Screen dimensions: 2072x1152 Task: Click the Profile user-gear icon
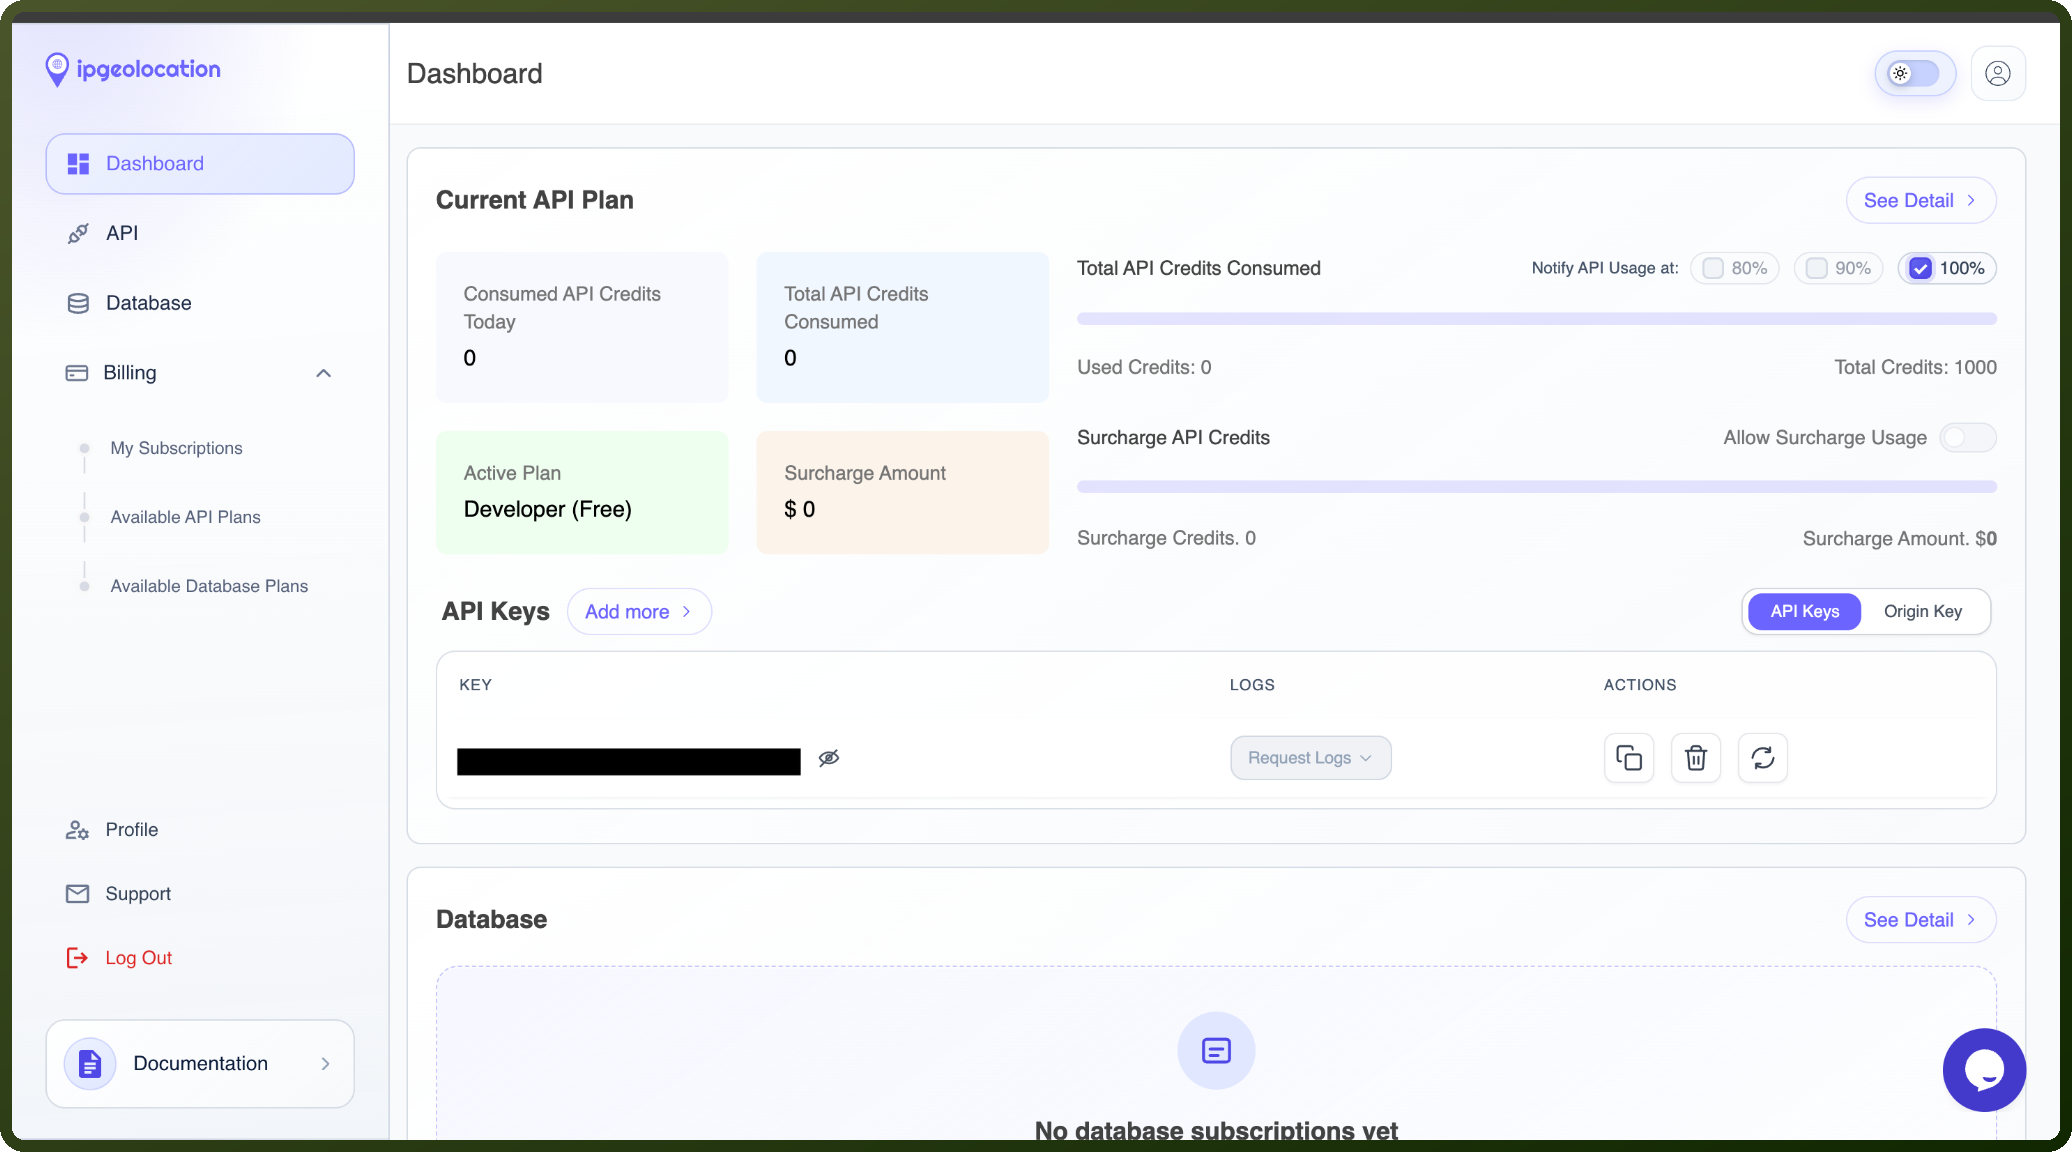tap(77, 830)
